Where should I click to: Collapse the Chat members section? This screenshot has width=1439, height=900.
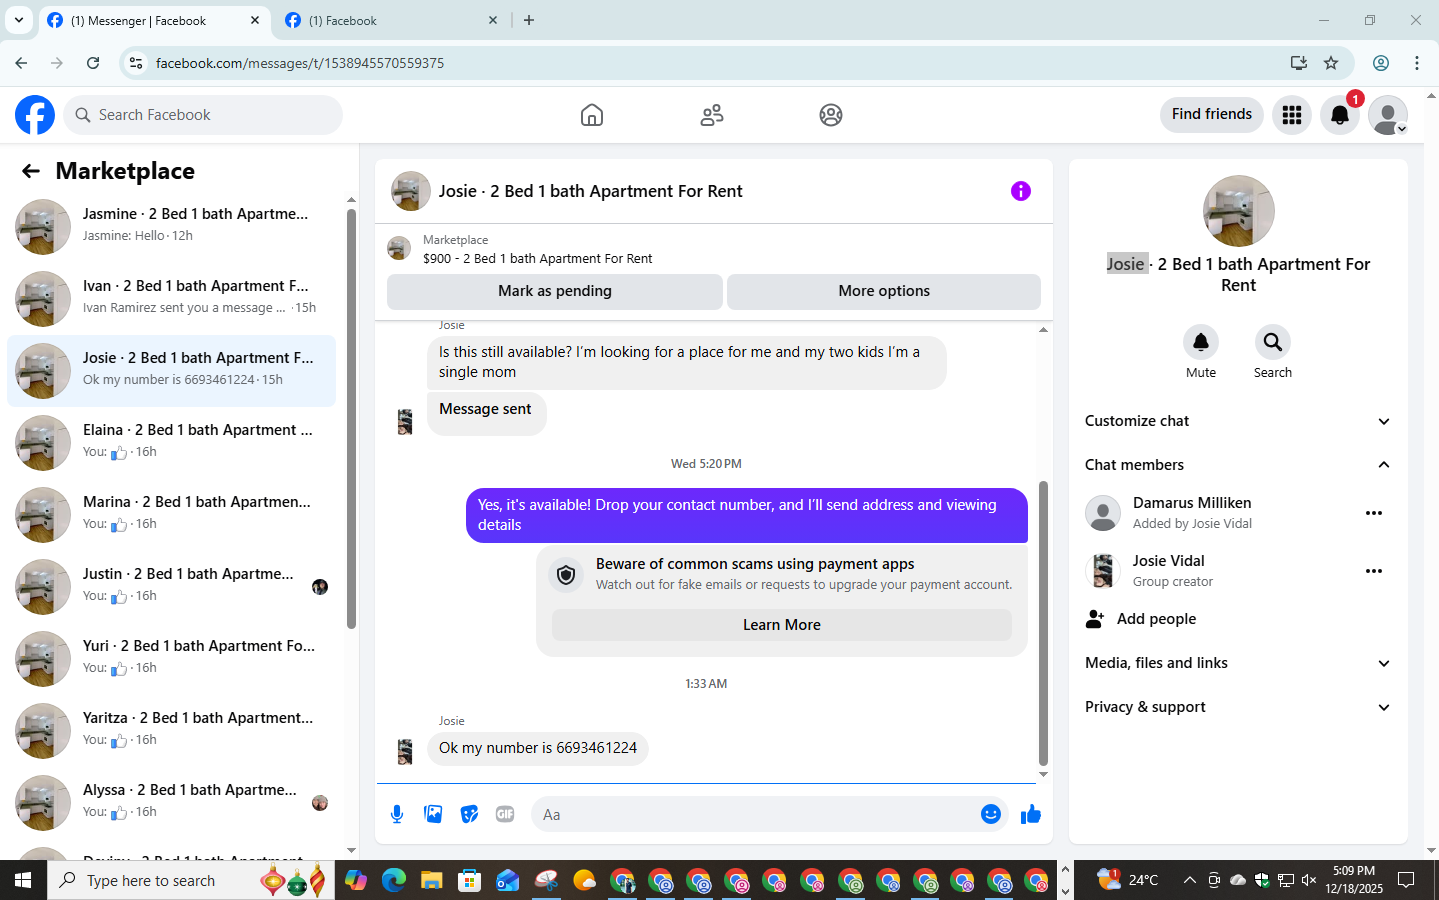click(1238, 465)
